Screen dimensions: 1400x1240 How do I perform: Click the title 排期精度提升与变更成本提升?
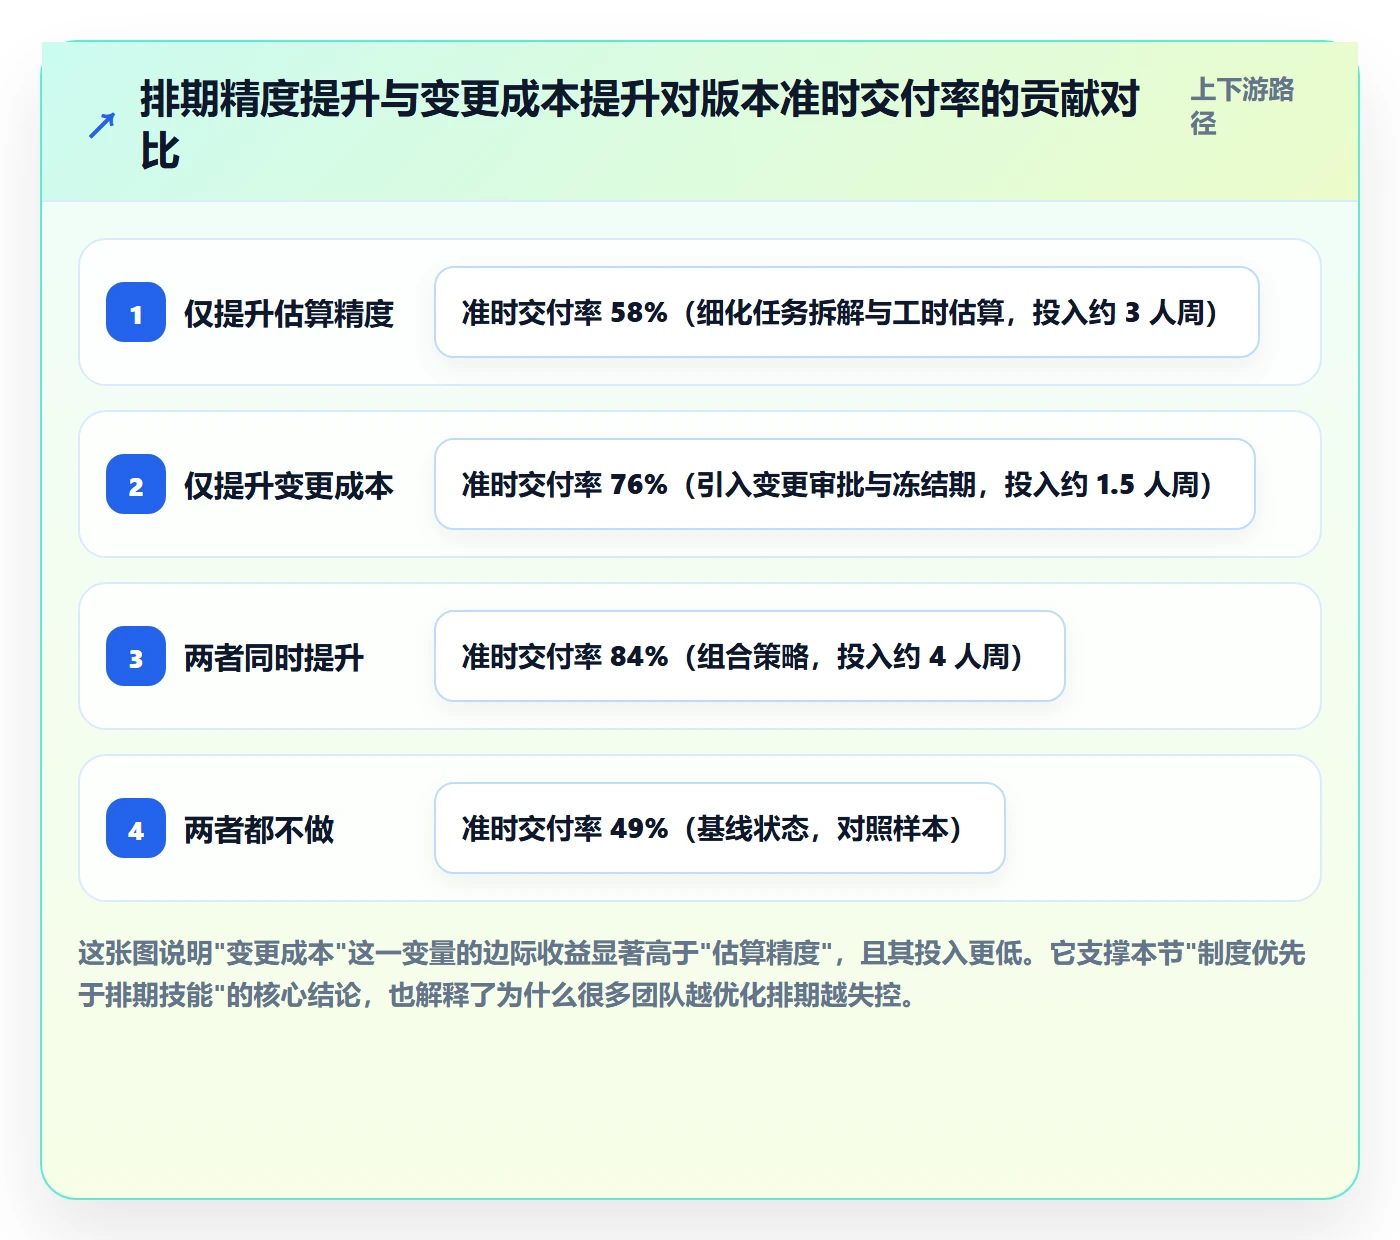point(640,125)
